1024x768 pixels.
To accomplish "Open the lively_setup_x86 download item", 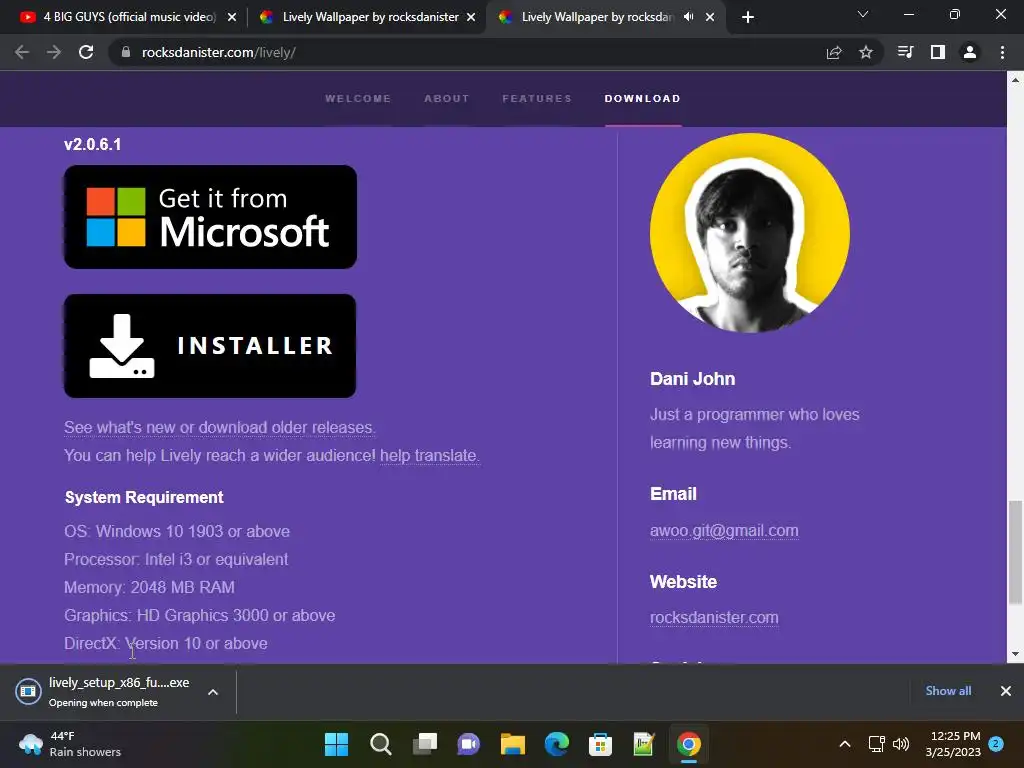I will tap(104, 692).
